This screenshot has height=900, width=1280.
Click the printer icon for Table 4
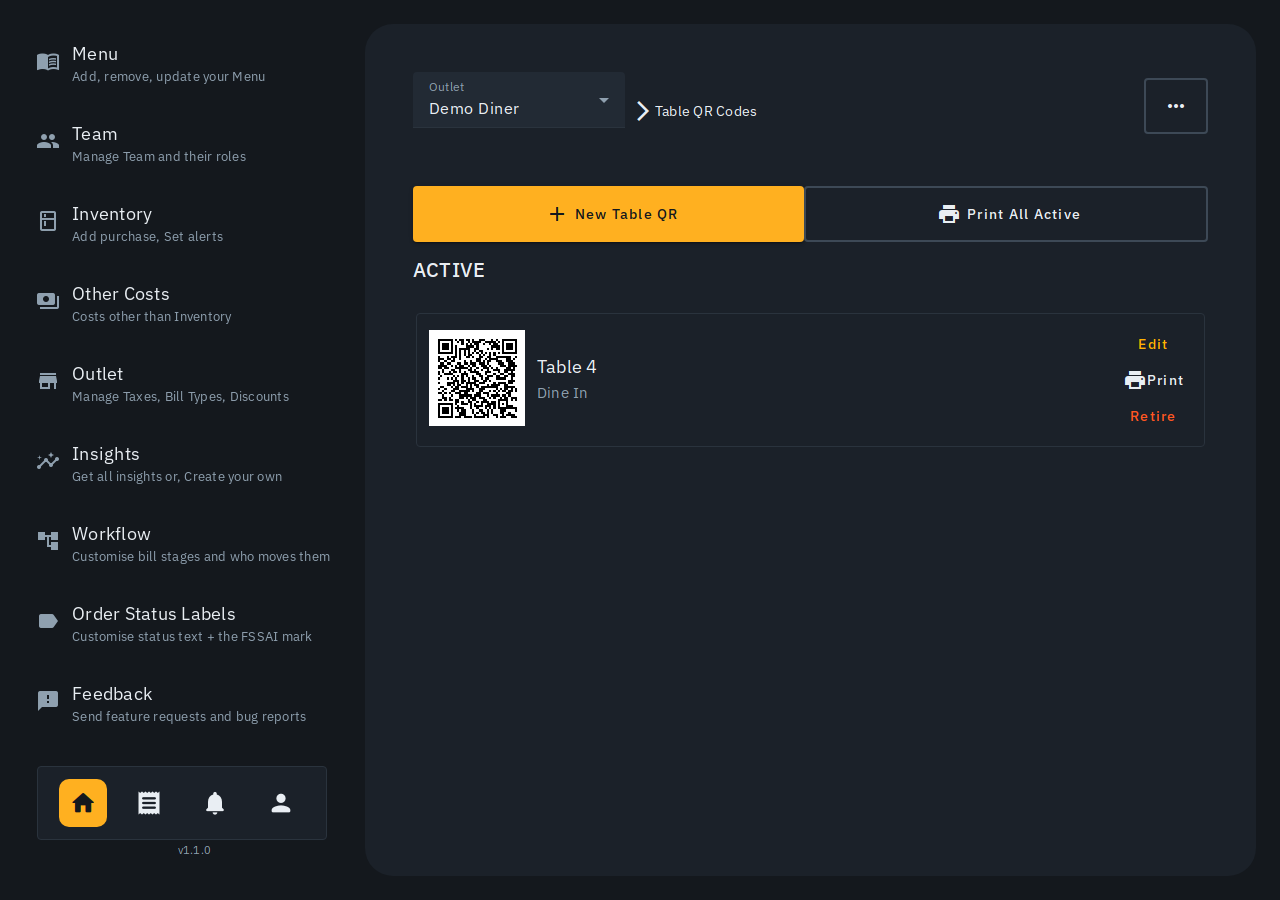pyautogui.click(x=1135, y=380)
